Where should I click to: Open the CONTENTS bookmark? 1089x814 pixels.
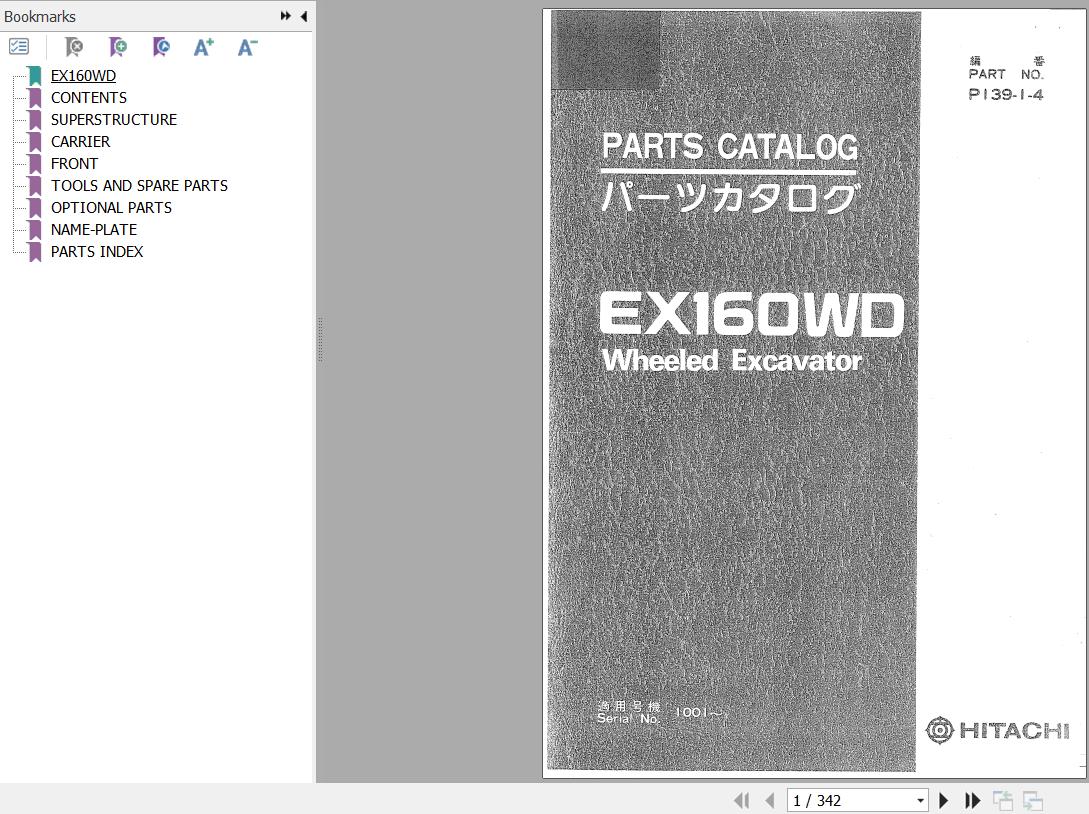pos(89,98)
